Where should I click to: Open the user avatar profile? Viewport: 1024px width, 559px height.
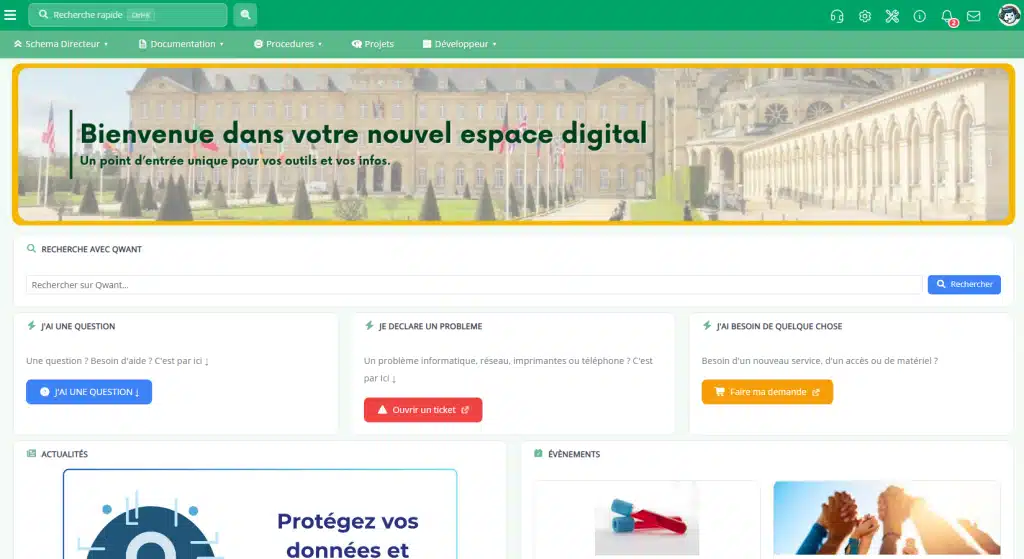pos(1008,15)
